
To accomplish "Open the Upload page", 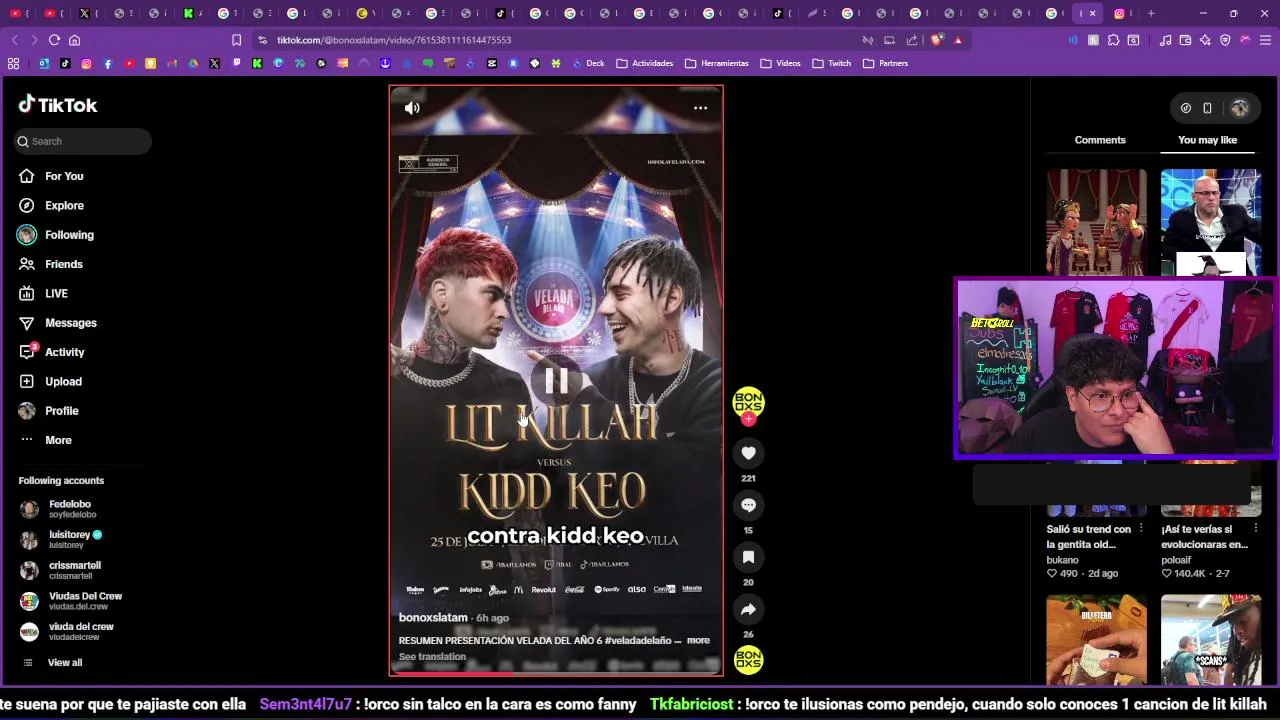I will (x=63, y=381).
